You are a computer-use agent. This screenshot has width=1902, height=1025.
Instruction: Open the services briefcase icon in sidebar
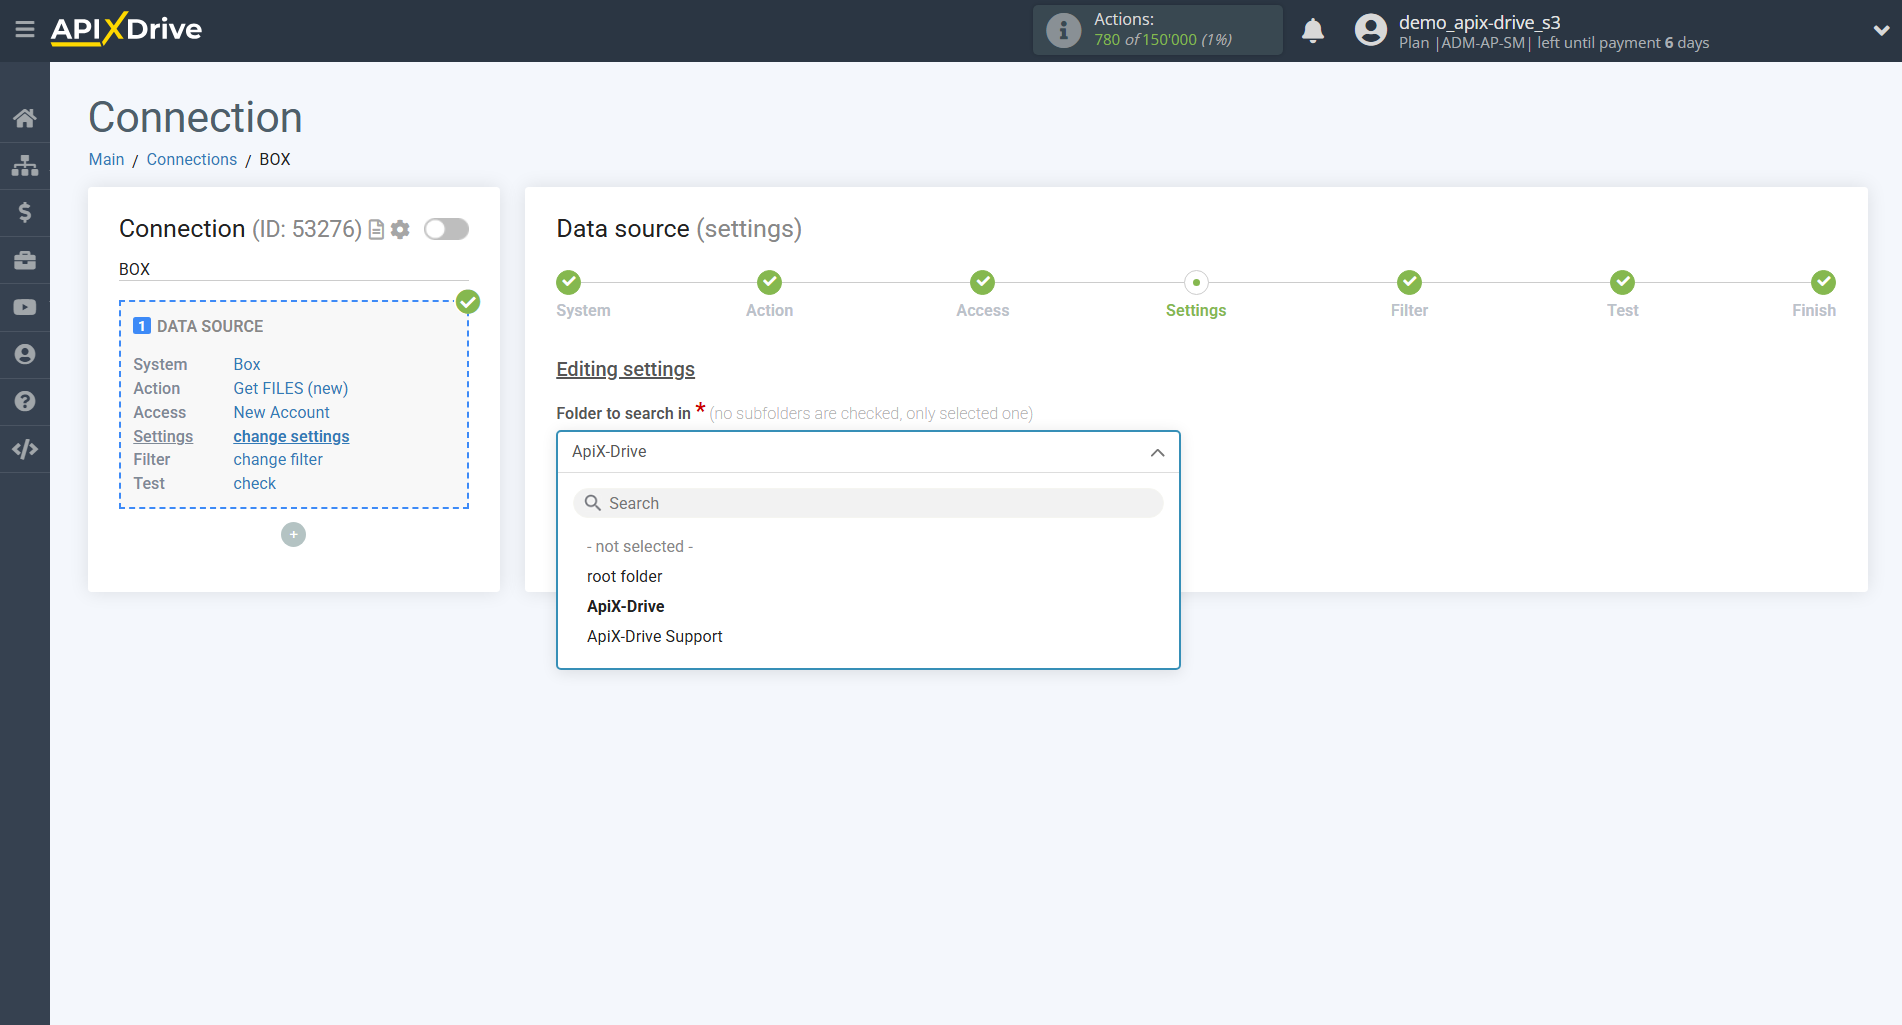pos(25,259)
